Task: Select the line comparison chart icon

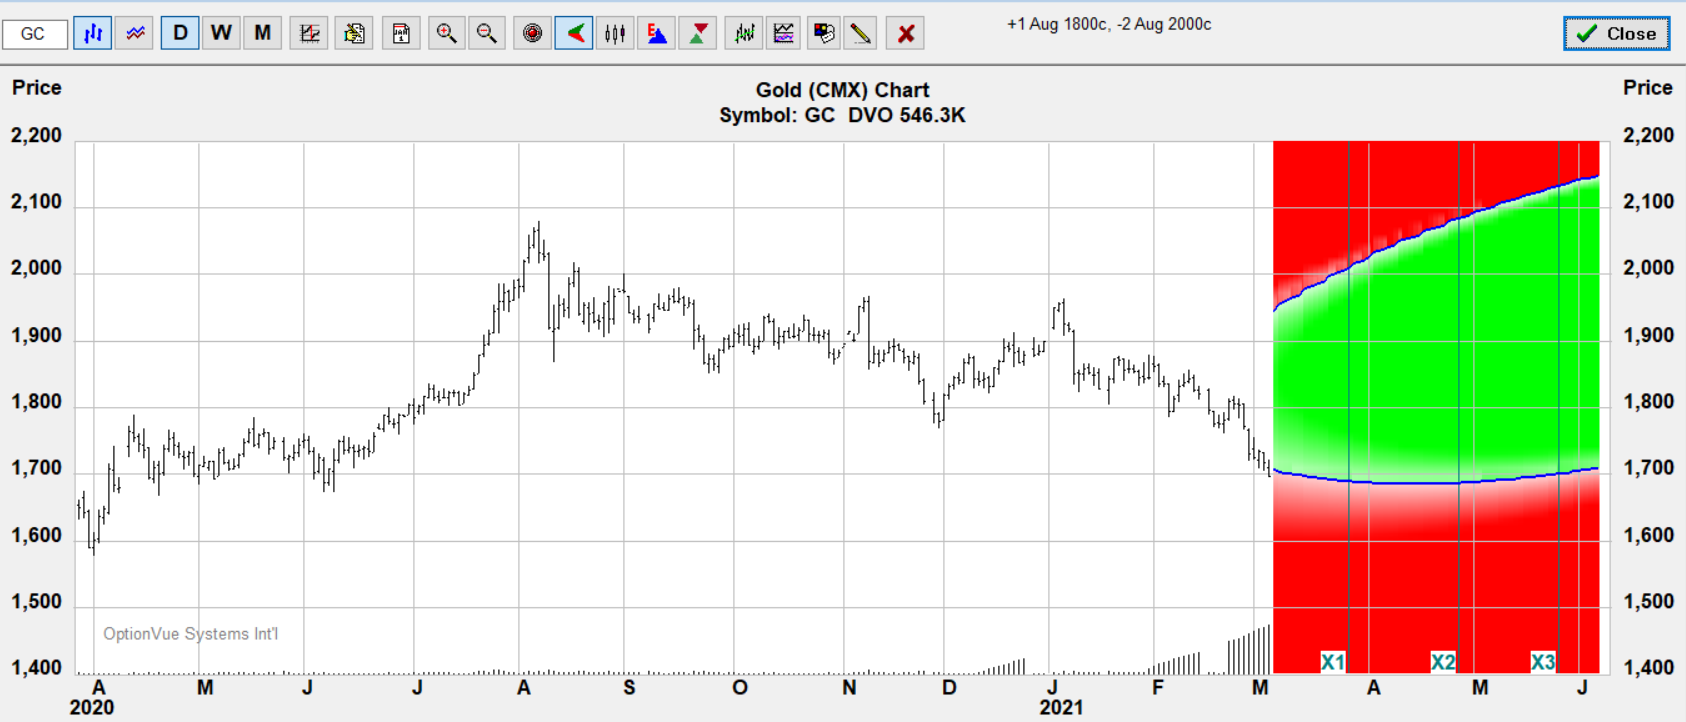Action: [x=134, y=33]
